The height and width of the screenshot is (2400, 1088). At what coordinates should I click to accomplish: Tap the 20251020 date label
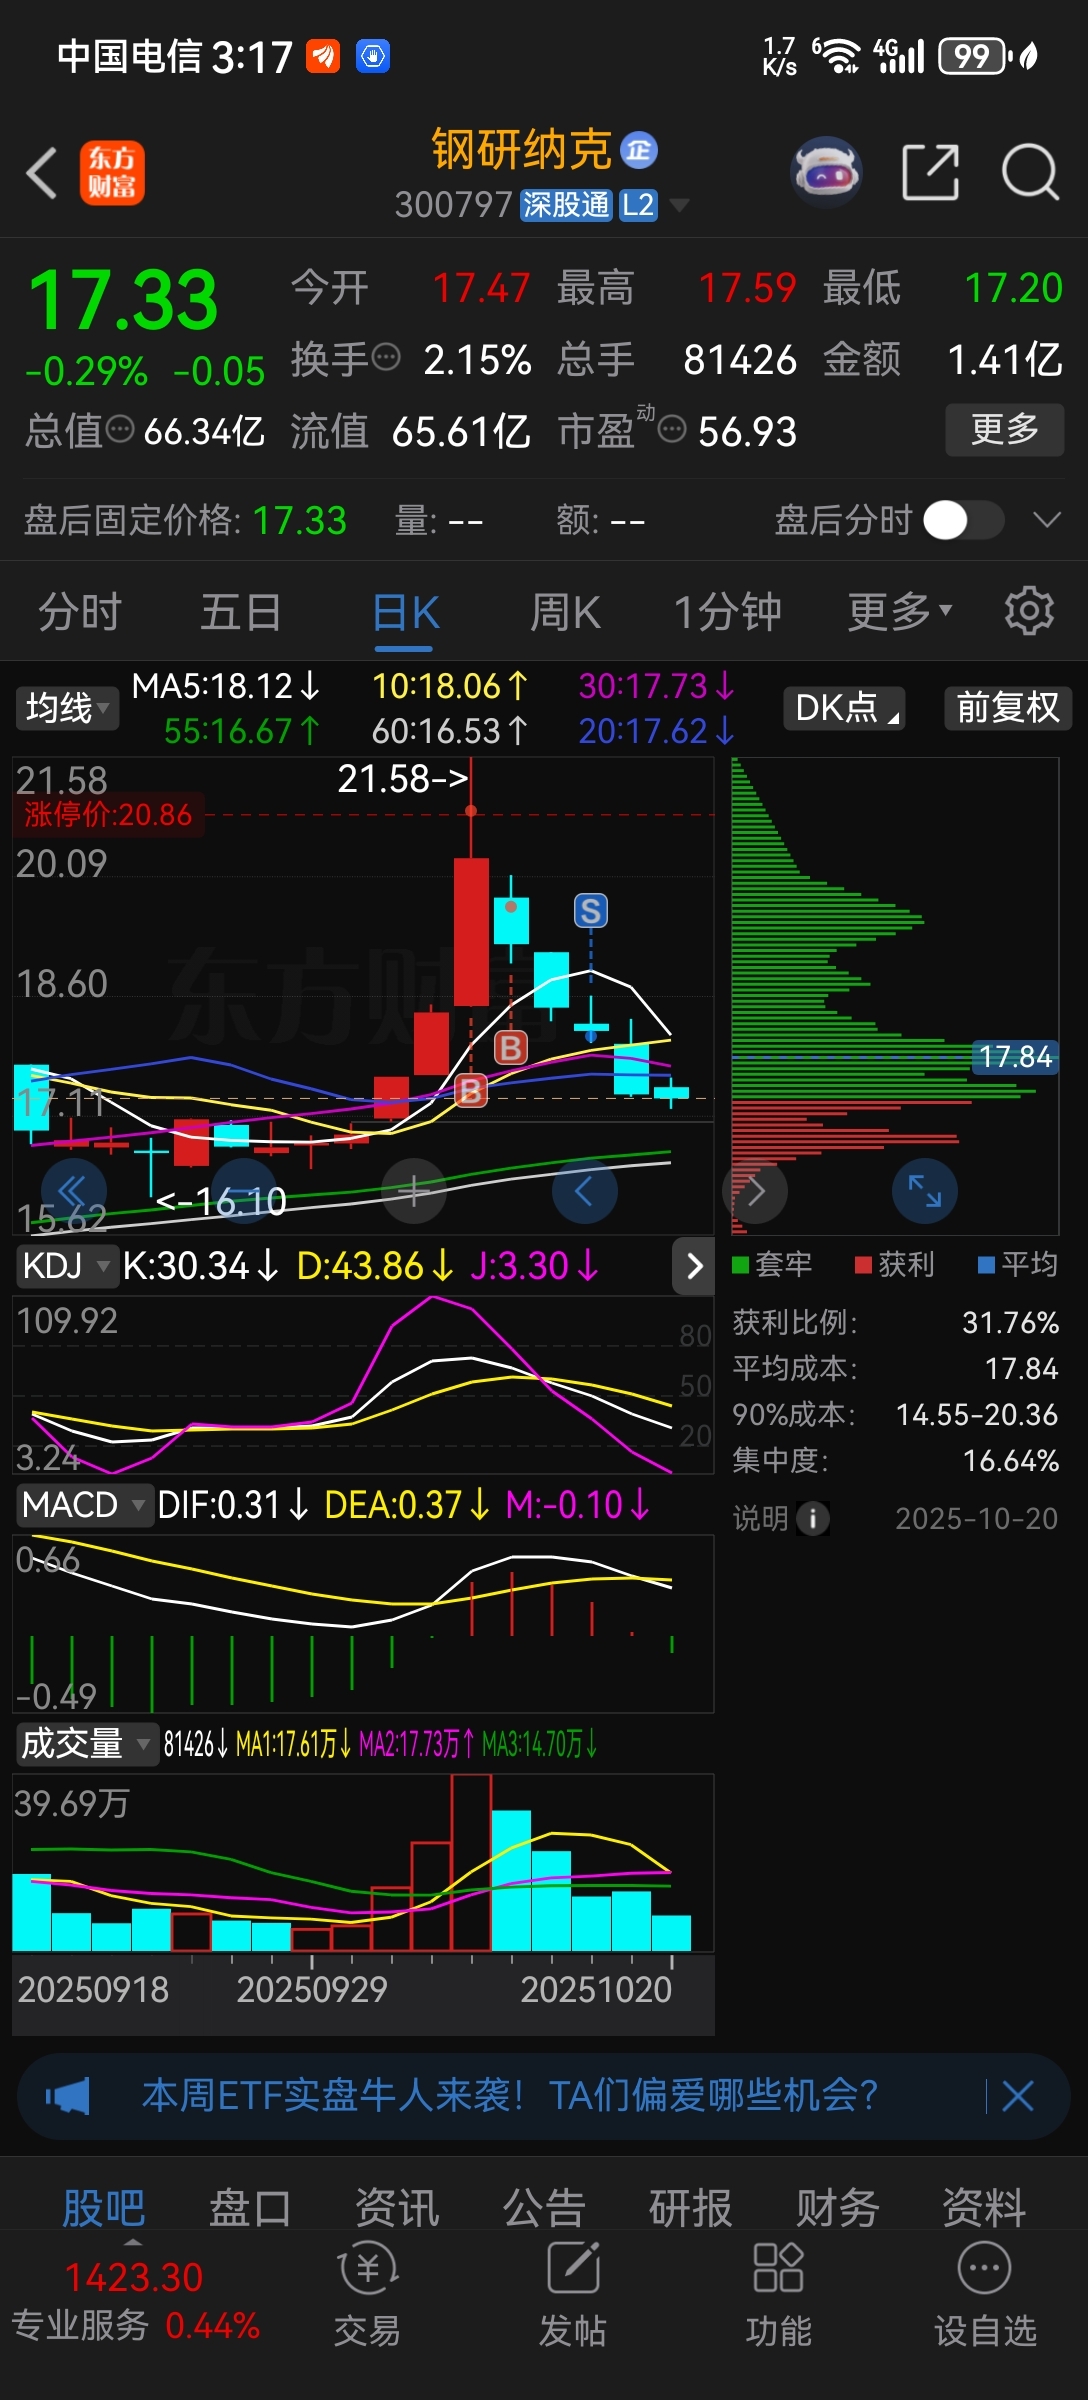pos(596,1989)
